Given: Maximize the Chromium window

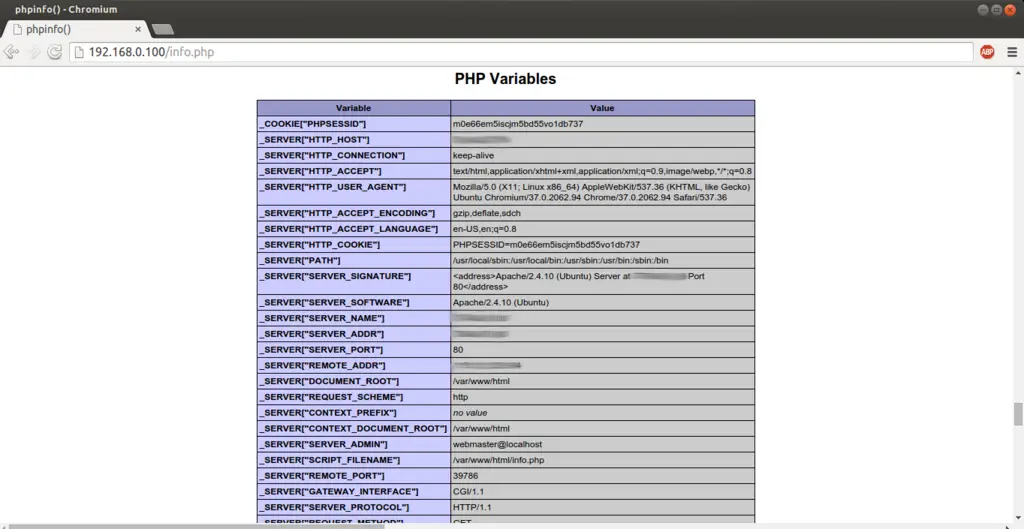Looking at the screenshot, I should pos(995,9).
